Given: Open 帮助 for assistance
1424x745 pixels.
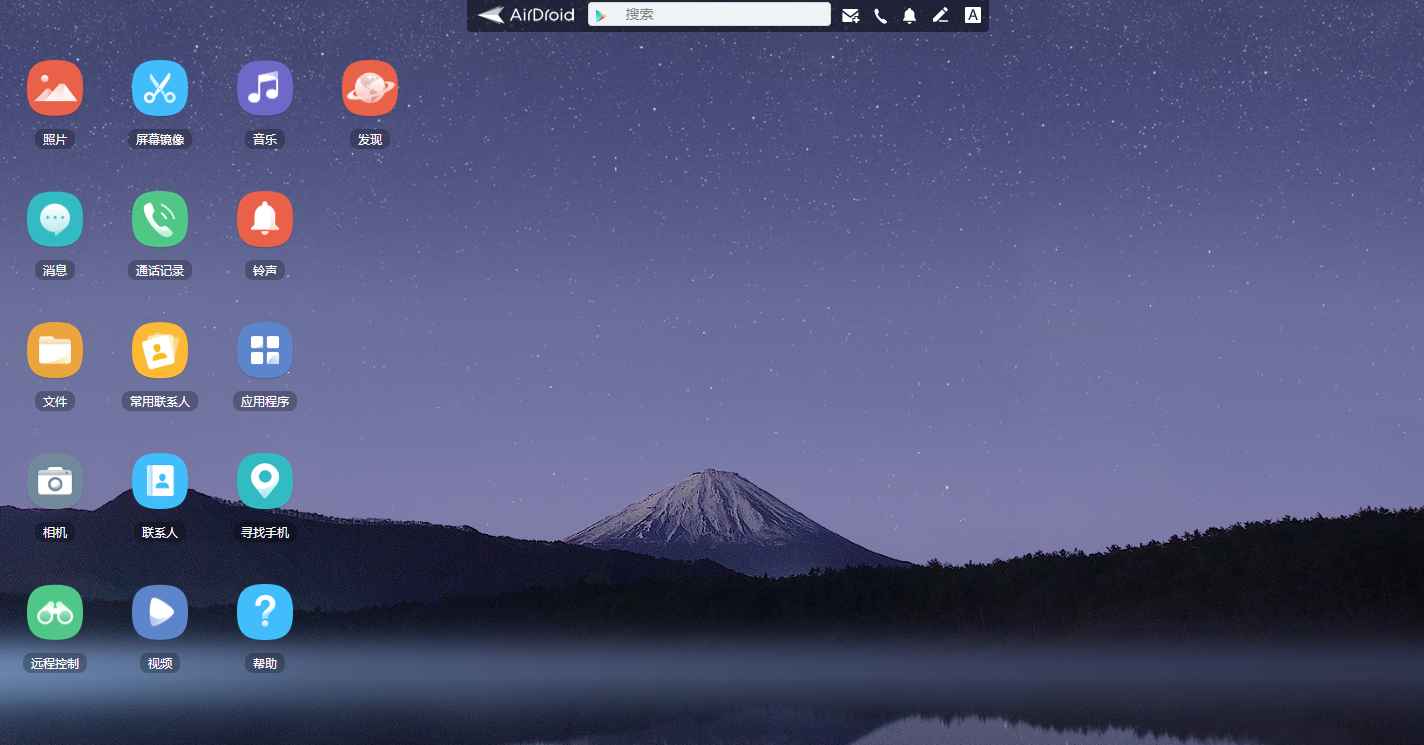Looking at the screenshot, I should click(265, 611).
